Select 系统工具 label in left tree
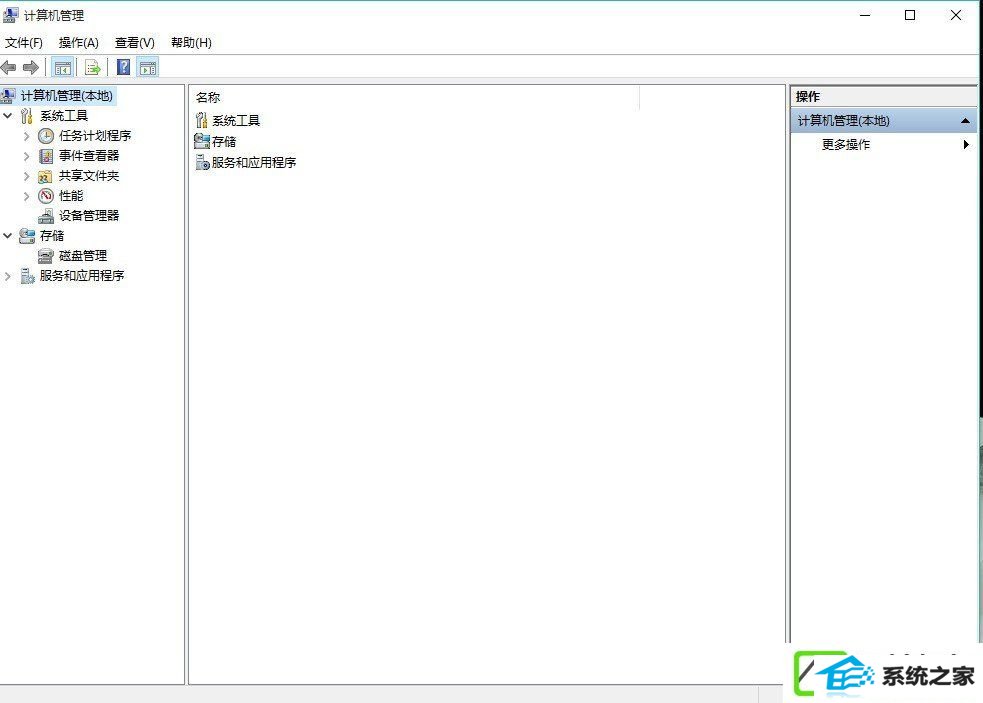The image size is (983, 703). pos(64,116)
